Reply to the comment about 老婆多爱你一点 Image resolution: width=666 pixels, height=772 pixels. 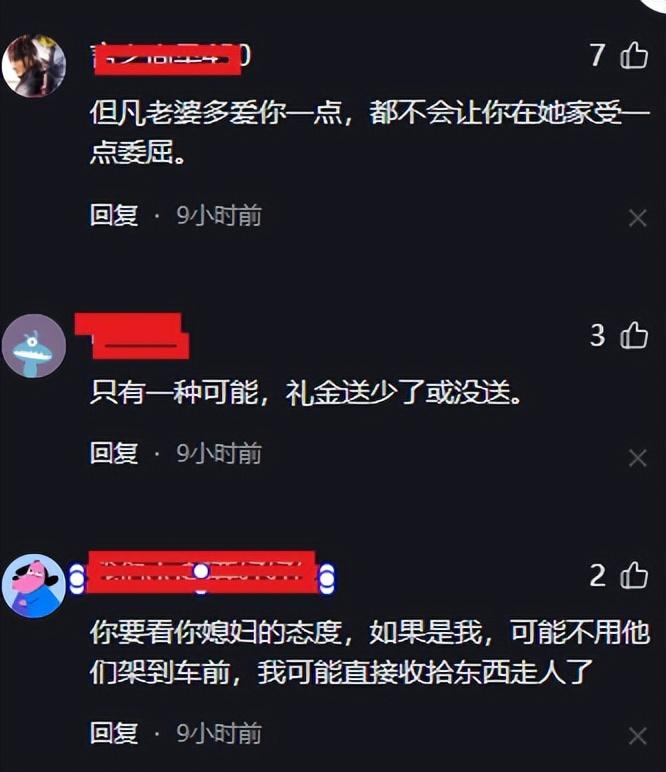(114, 216)
